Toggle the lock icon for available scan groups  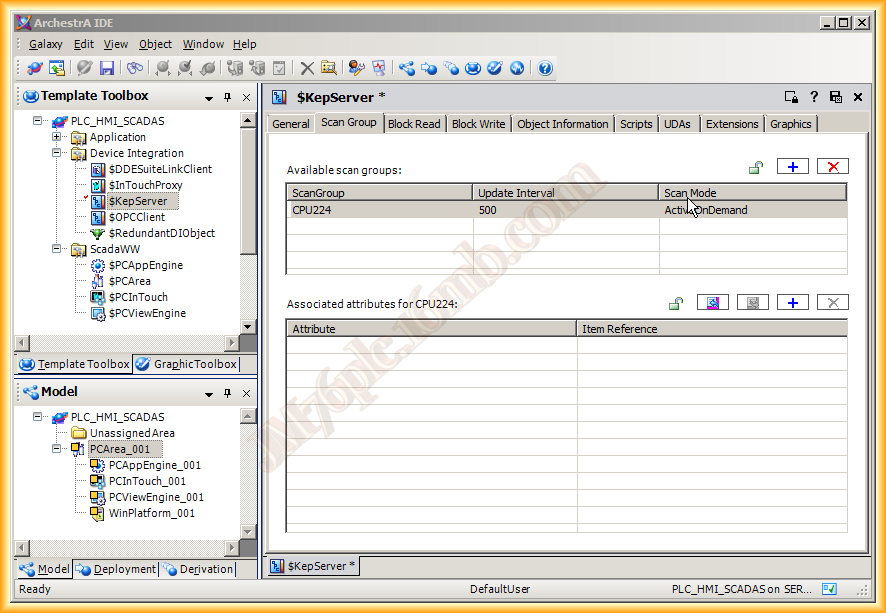pyautogui.click(x=757, y=168)
